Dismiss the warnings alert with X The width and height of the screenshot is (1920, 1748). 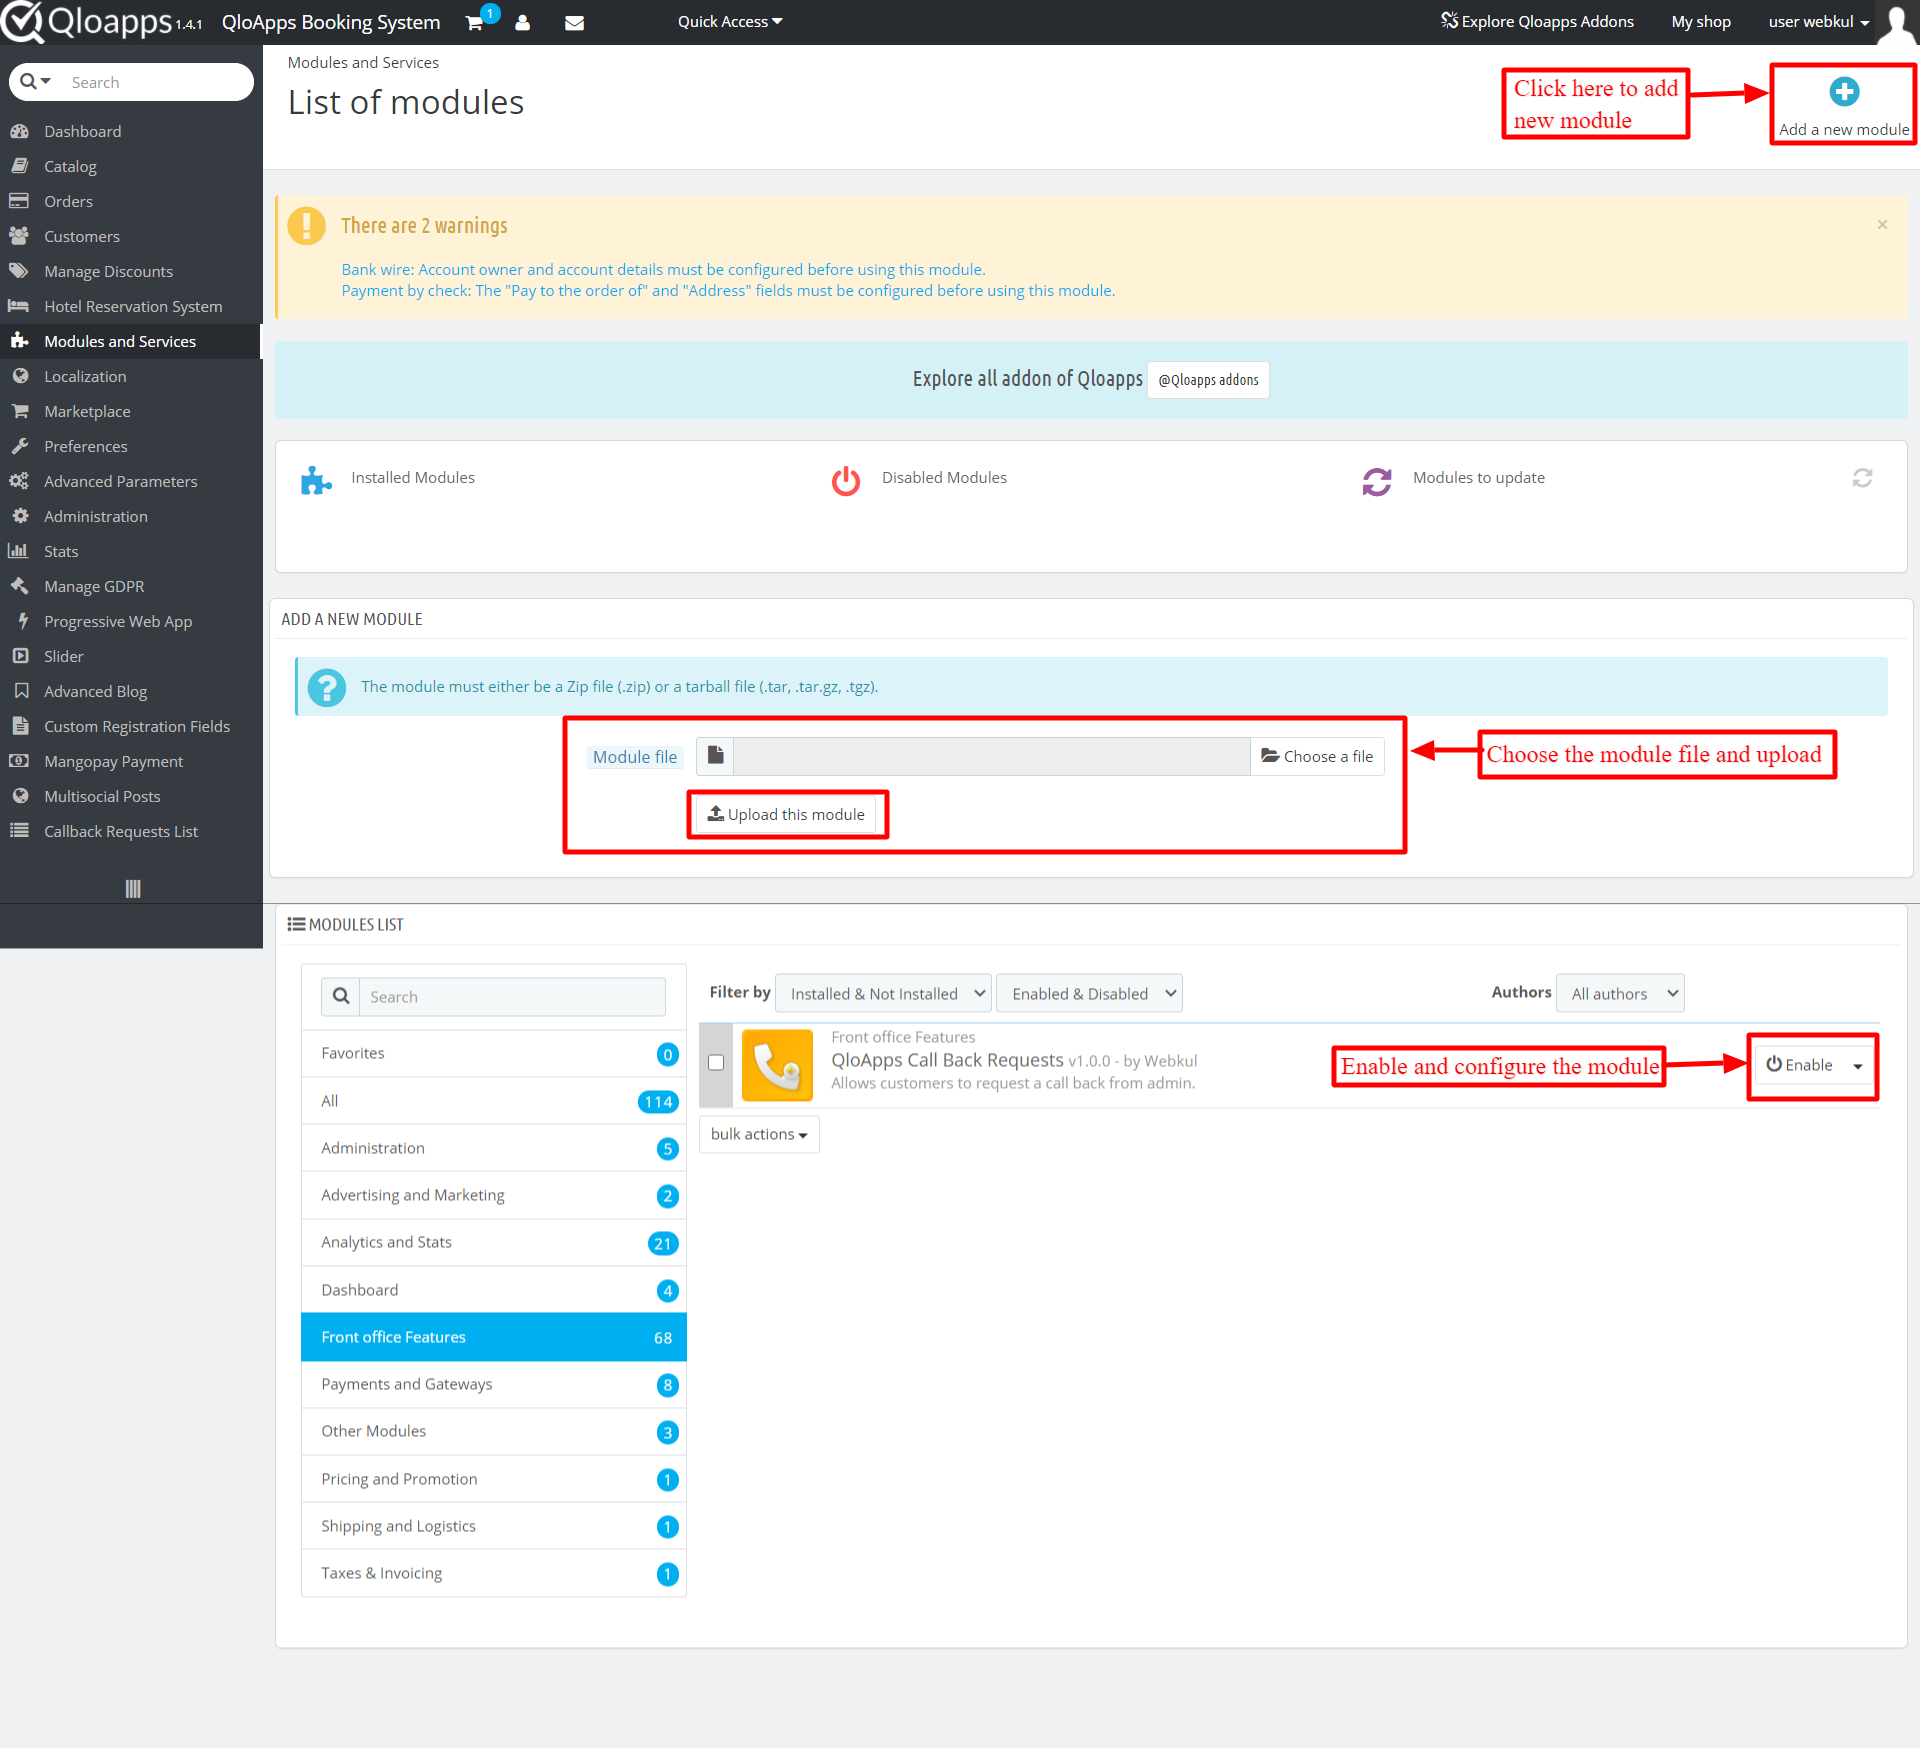pos(1882,225)
